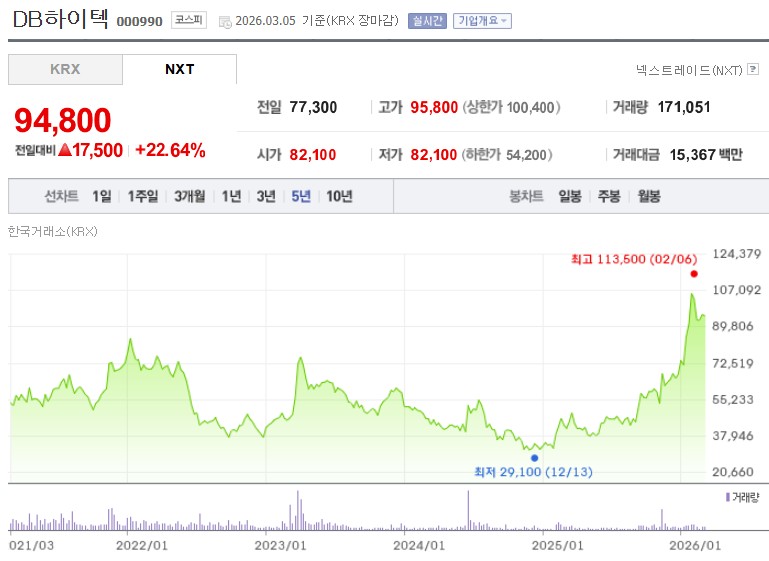Show the 1주일 line chart

[143, 196]
